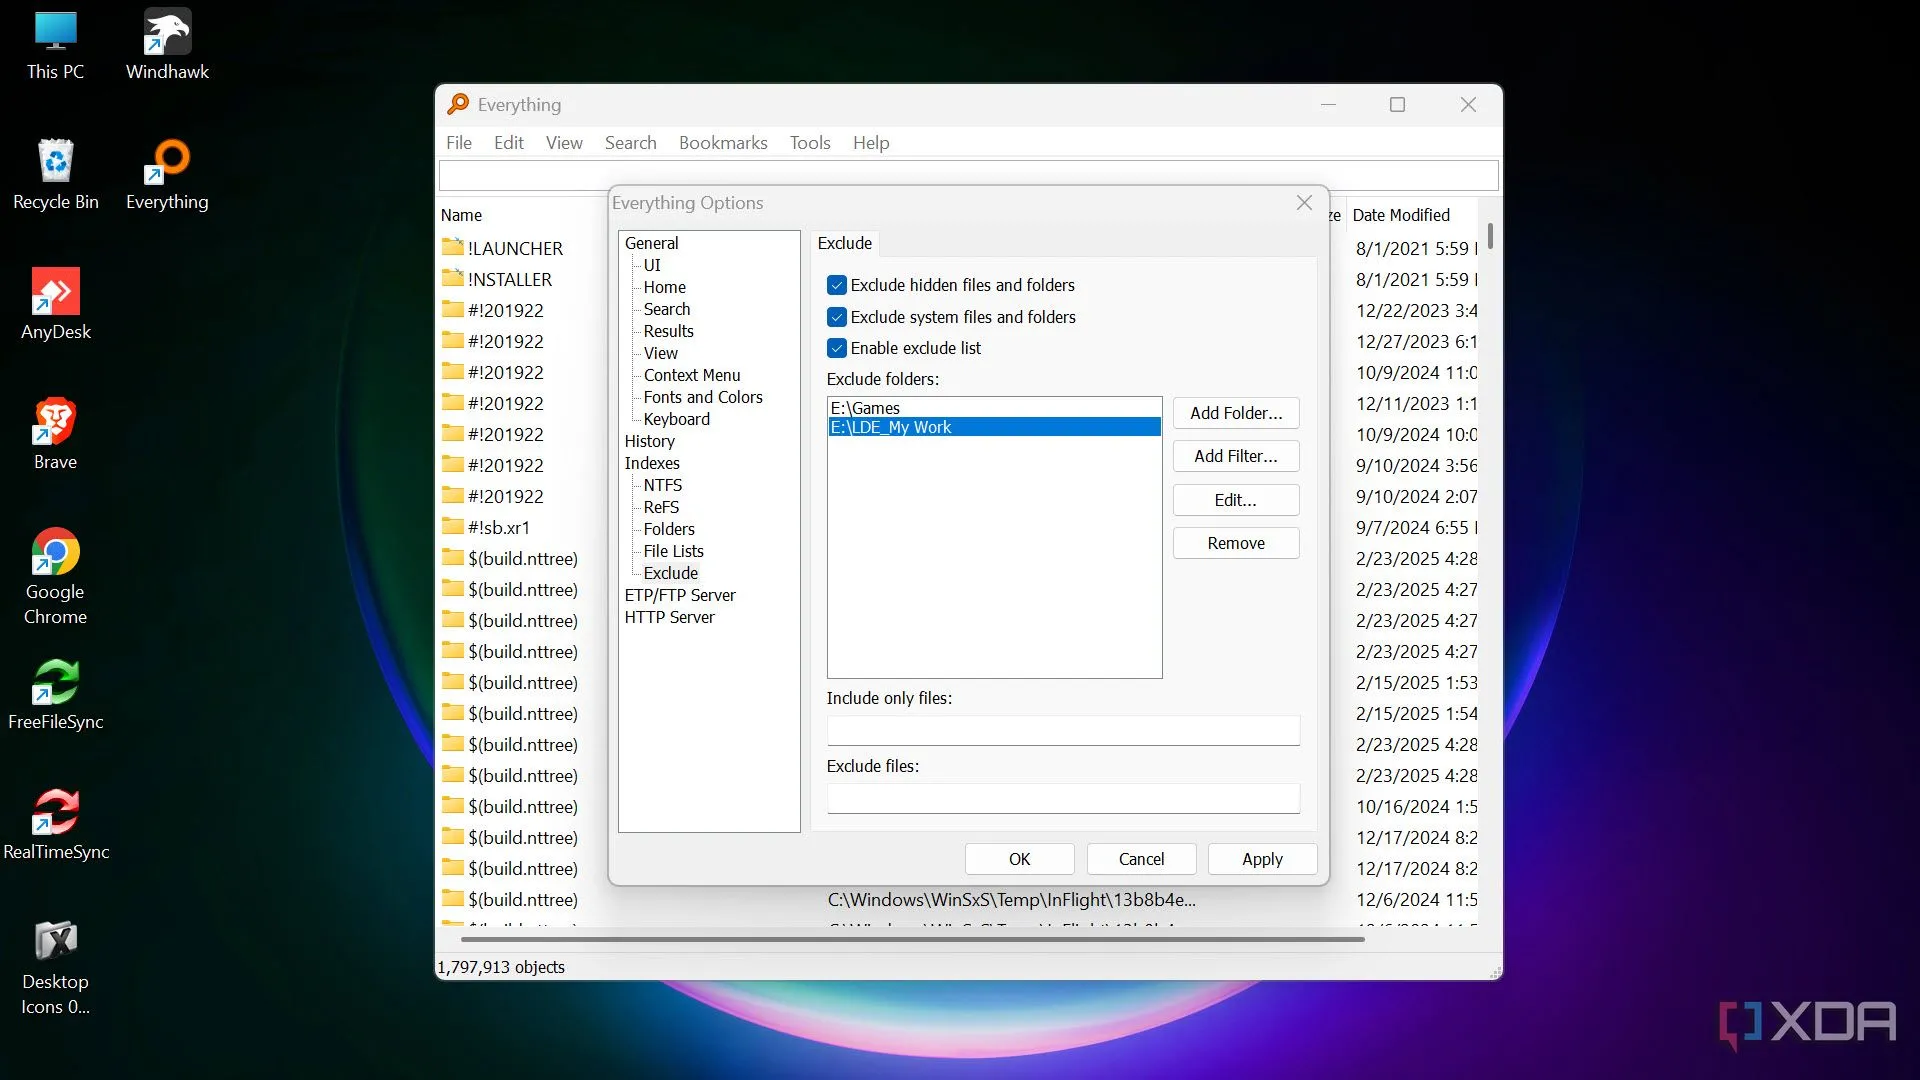Select ReFS in options tree
This screenshot has height=1080, width=1920.
click(x=661, y=507)
